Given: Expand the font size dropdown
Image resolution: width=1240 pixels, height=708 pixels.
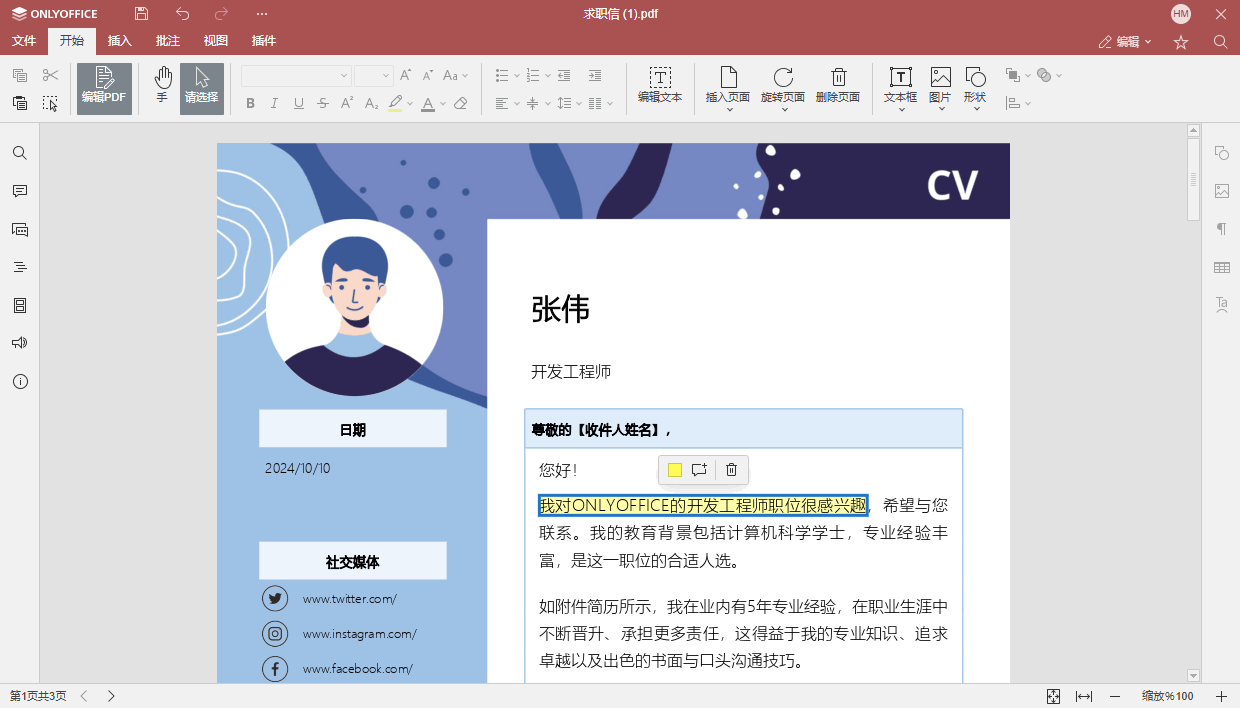Looking at the screenshot, I should click(386, 75).
